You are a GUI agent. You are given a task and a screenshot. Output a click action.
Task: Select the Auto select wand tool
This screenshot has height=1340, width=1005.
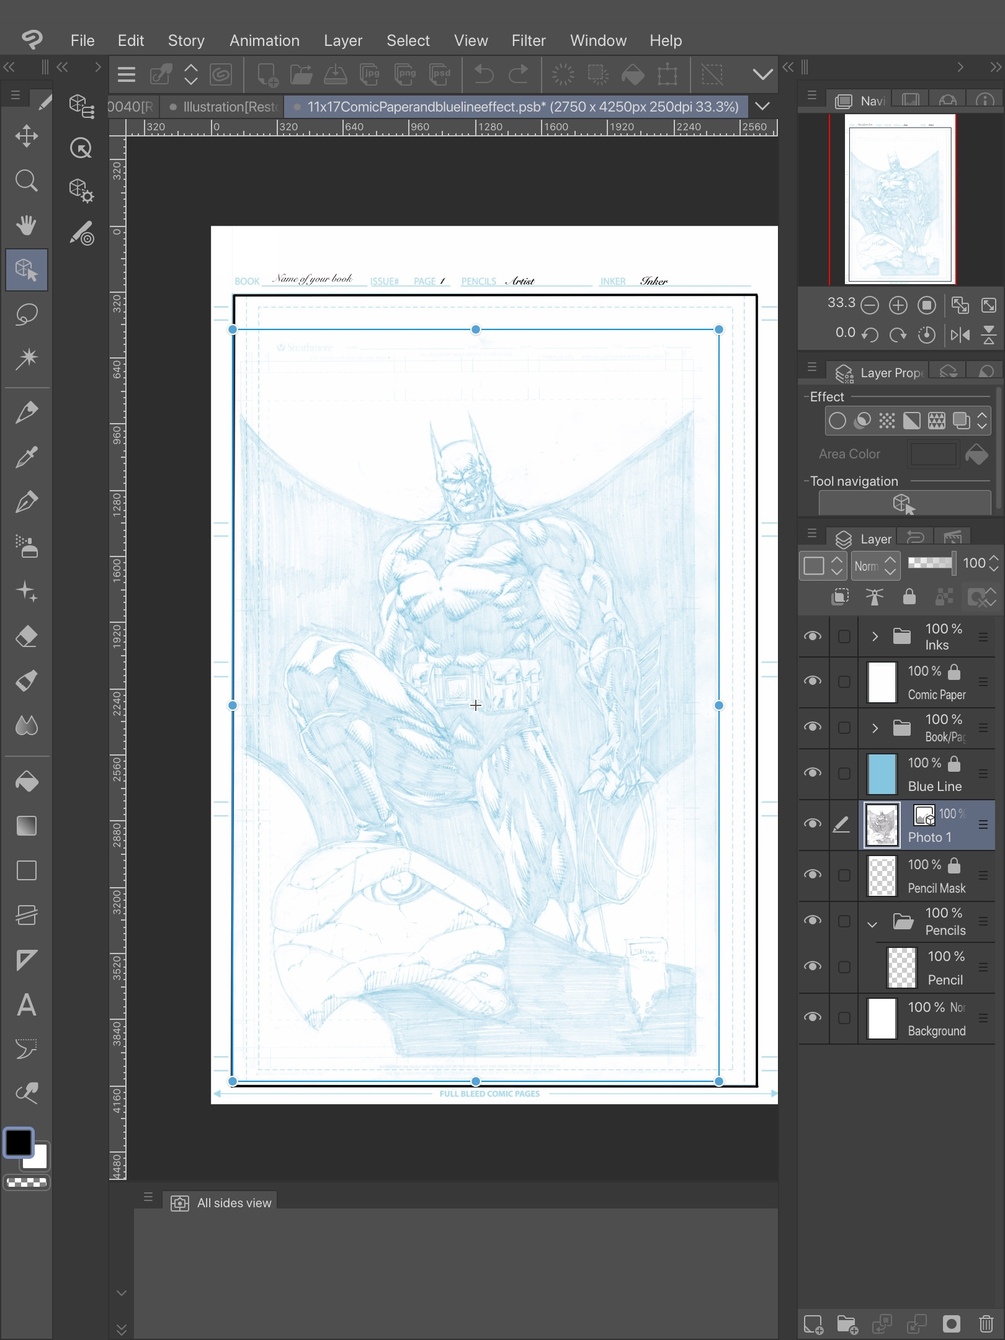(27, 359)
